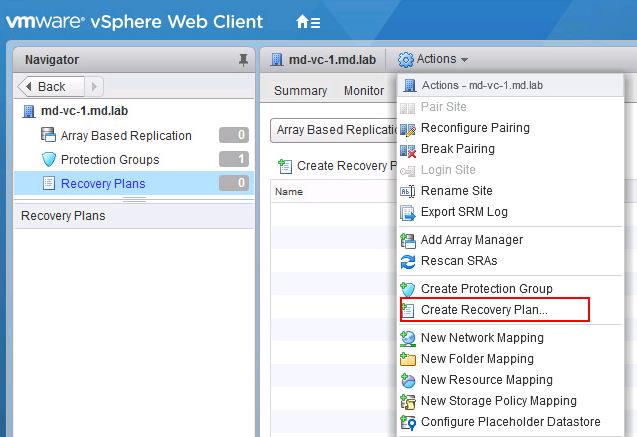Choose Configure Placeholder Datastore menu entry
637x437 pixels.
click(x=510, y=422)
